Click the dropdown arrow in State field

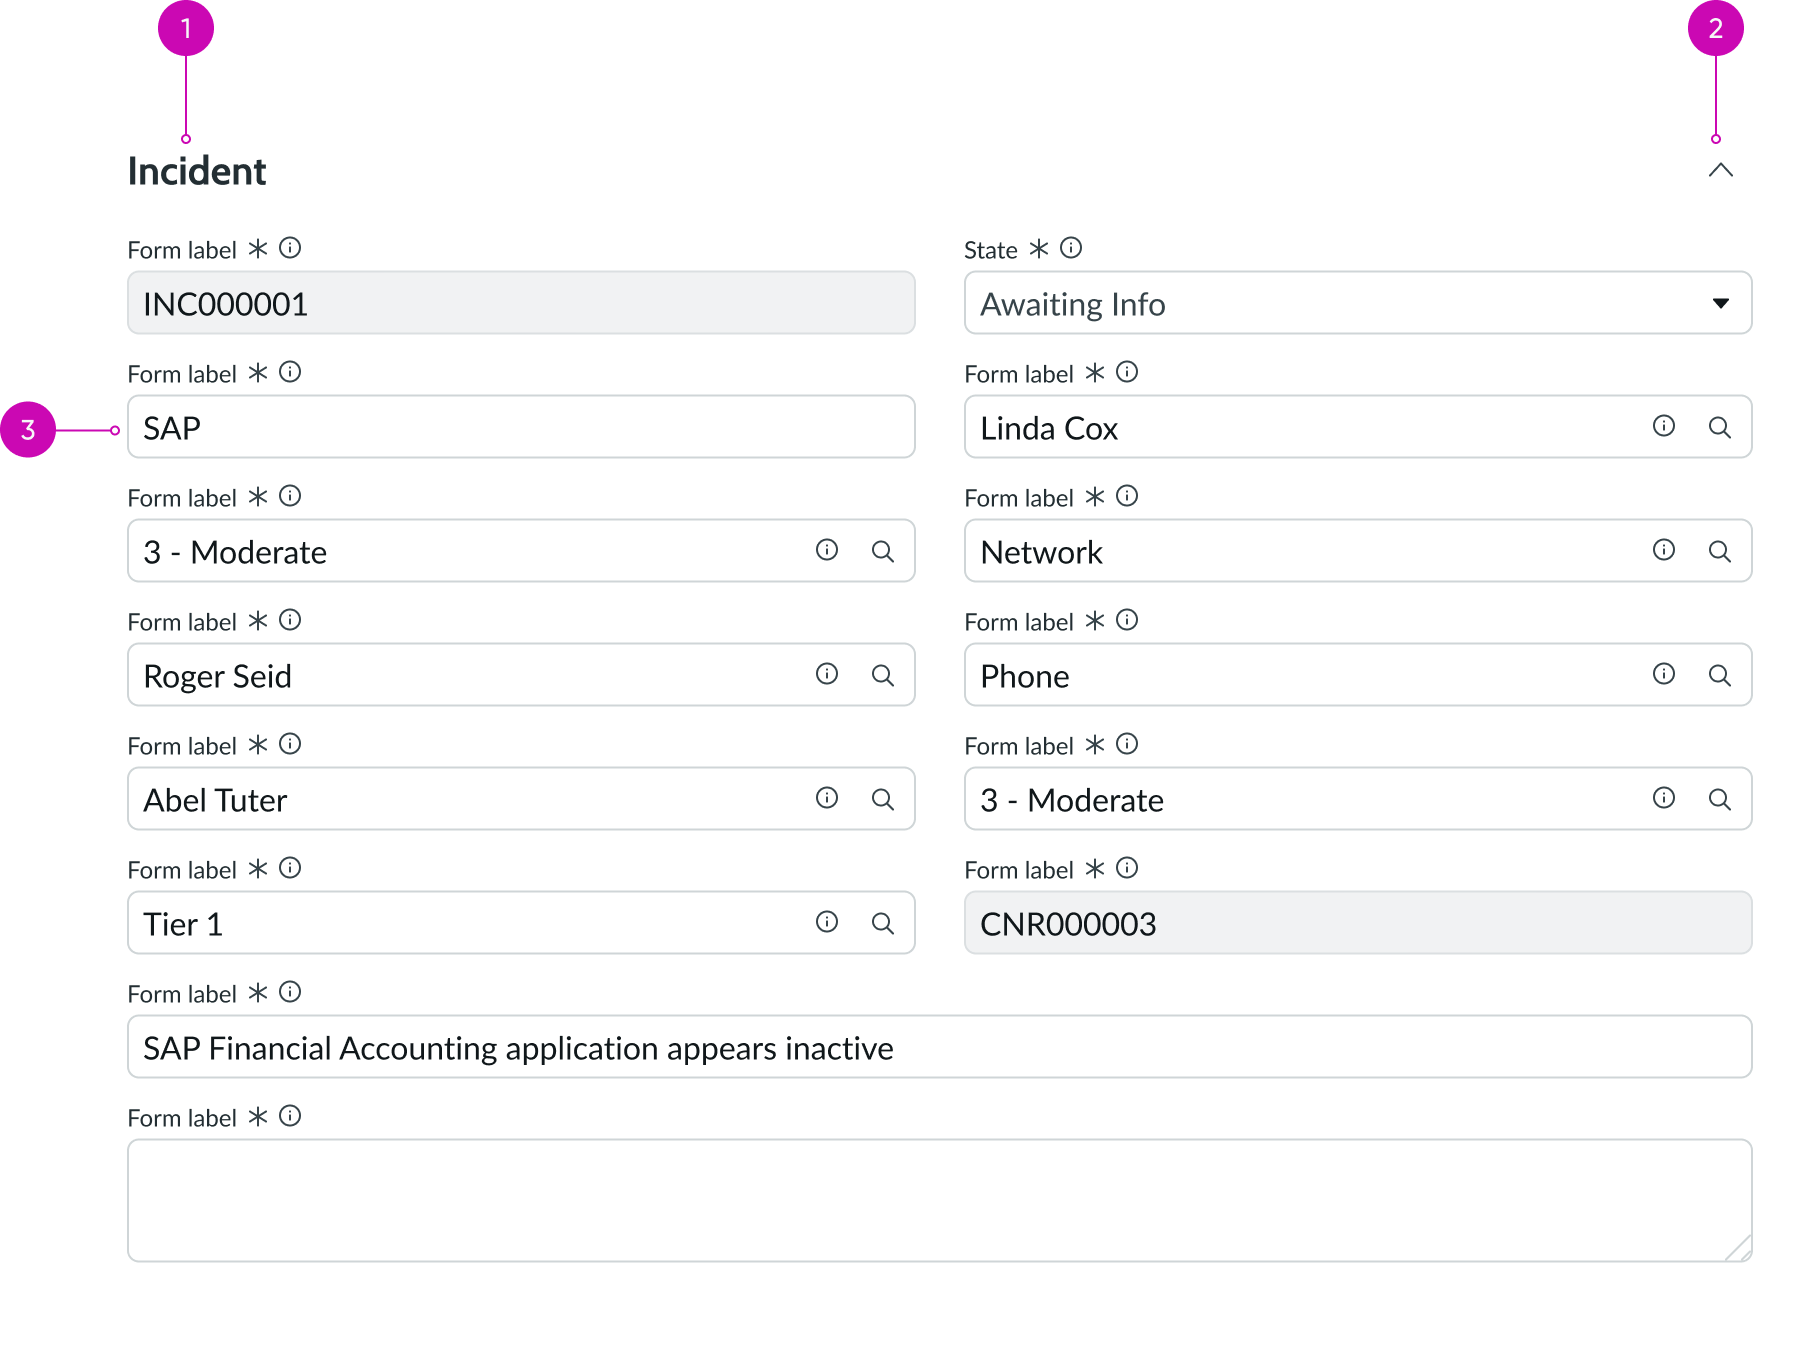point(1720,303)
